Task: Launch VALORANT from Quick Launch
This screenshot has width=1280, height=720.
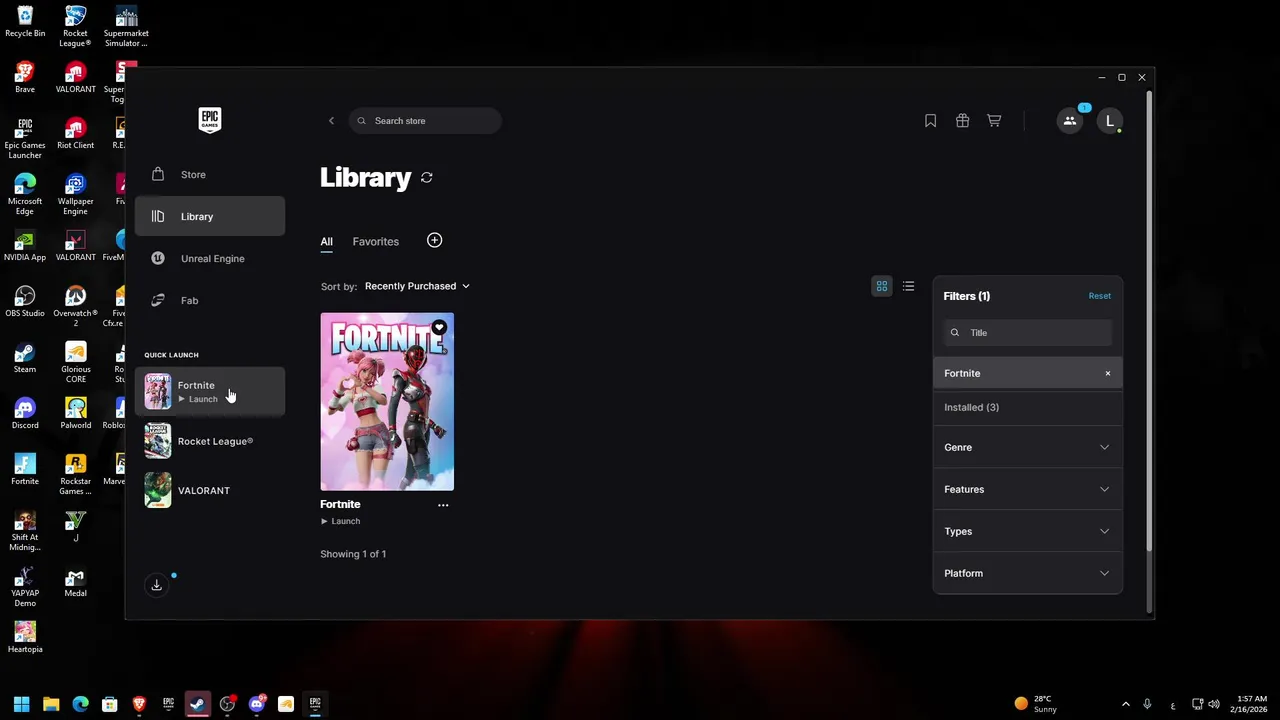Action: coord(210,490)
